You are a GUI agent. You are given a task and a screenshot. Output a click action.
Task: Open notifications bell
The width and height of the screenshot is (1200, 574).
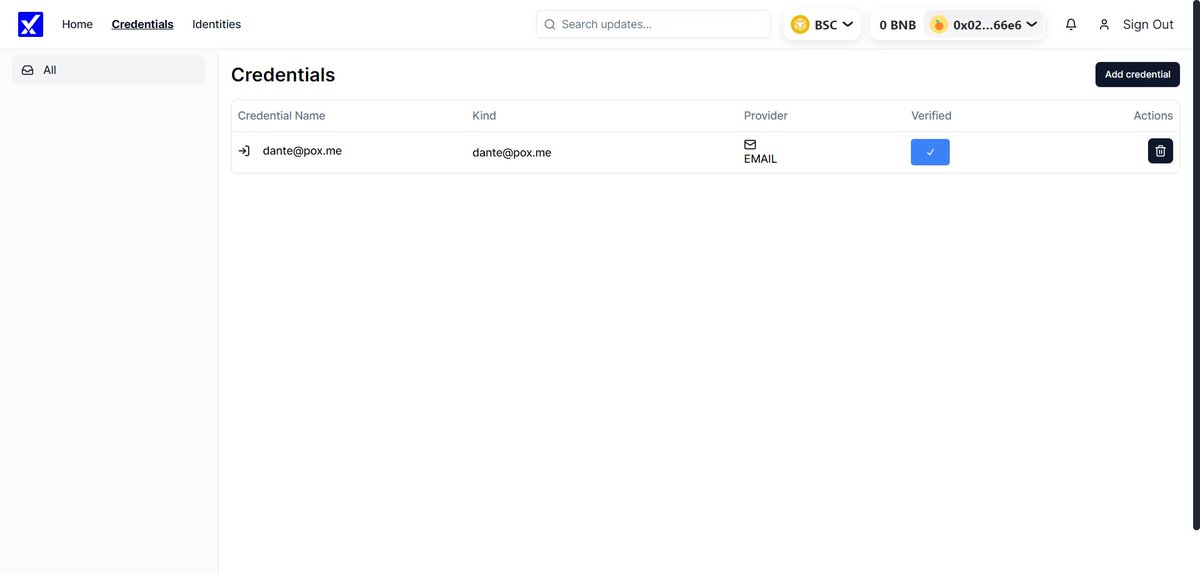[x=1071, y=24]
